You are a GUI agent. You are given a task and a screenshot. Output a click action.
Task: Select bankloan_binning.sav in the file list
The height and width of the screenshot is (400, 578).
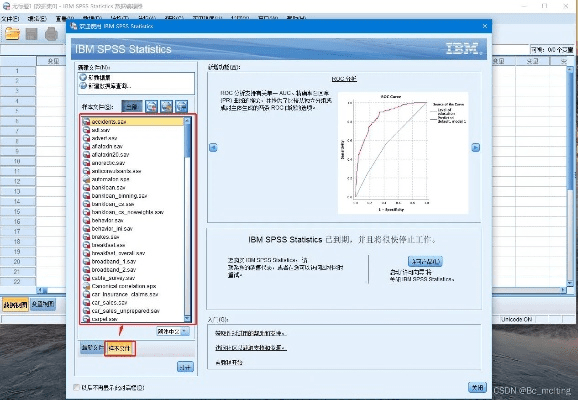tap(133, 196)
